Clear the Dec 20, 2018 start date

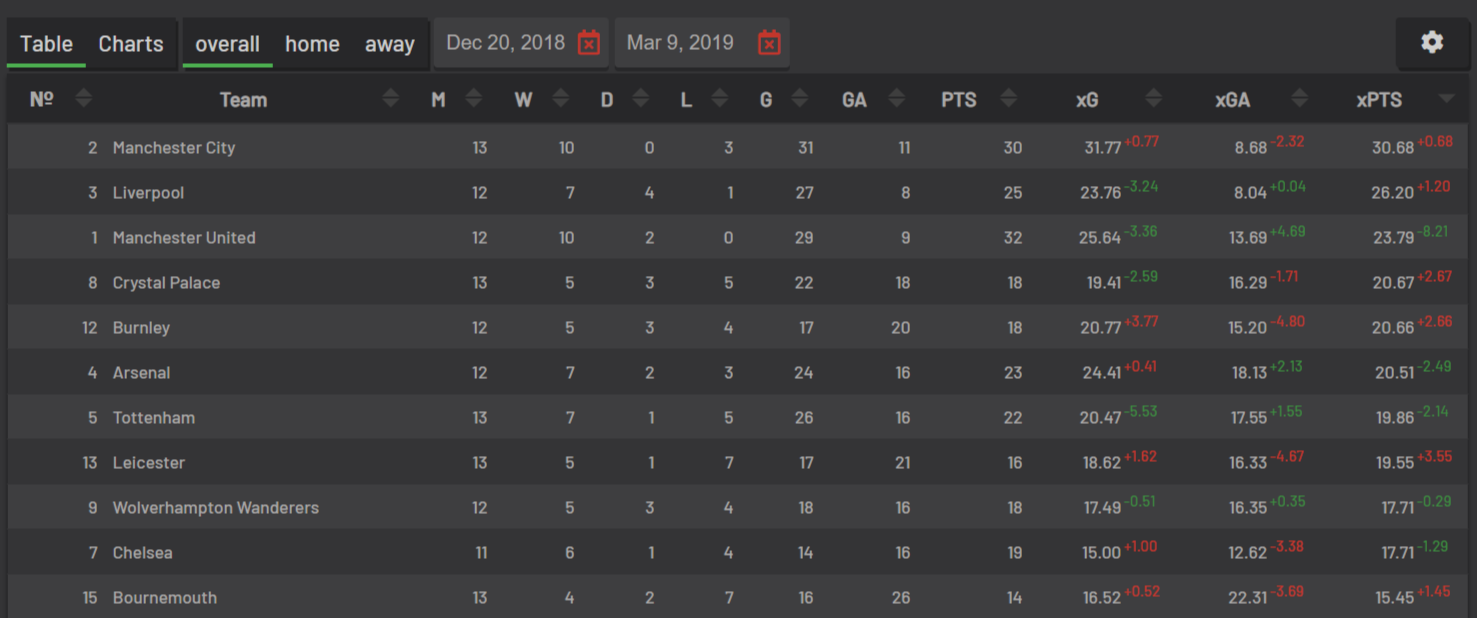pyautogui.click(x=589, y=43)
